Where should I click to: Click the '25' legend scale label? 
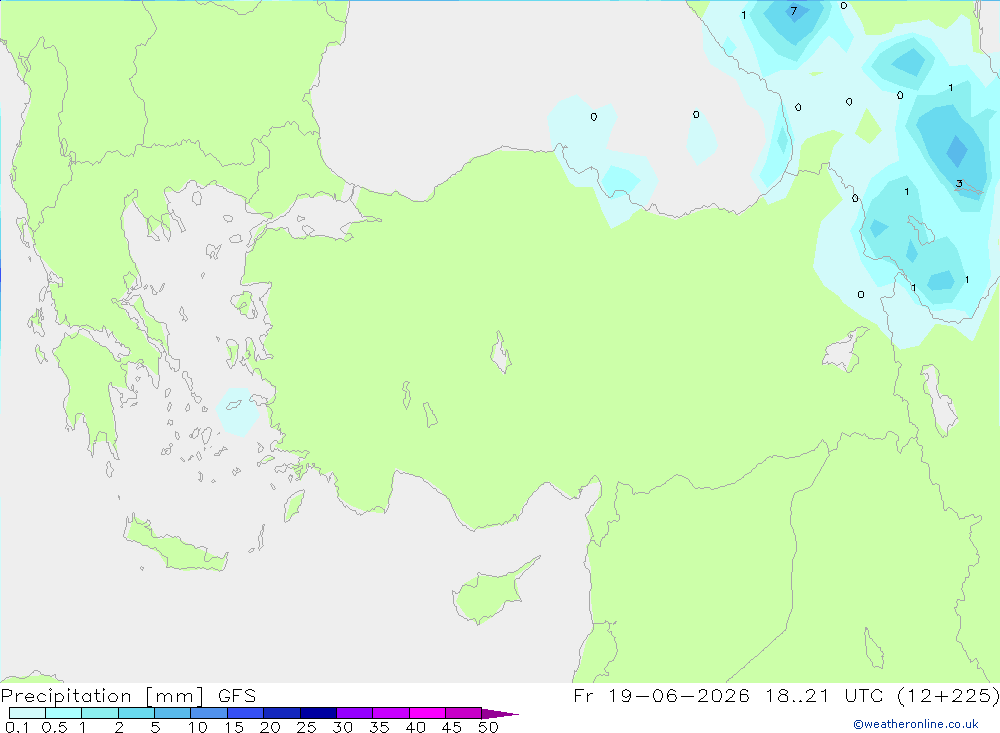click(x=306, y=727)
